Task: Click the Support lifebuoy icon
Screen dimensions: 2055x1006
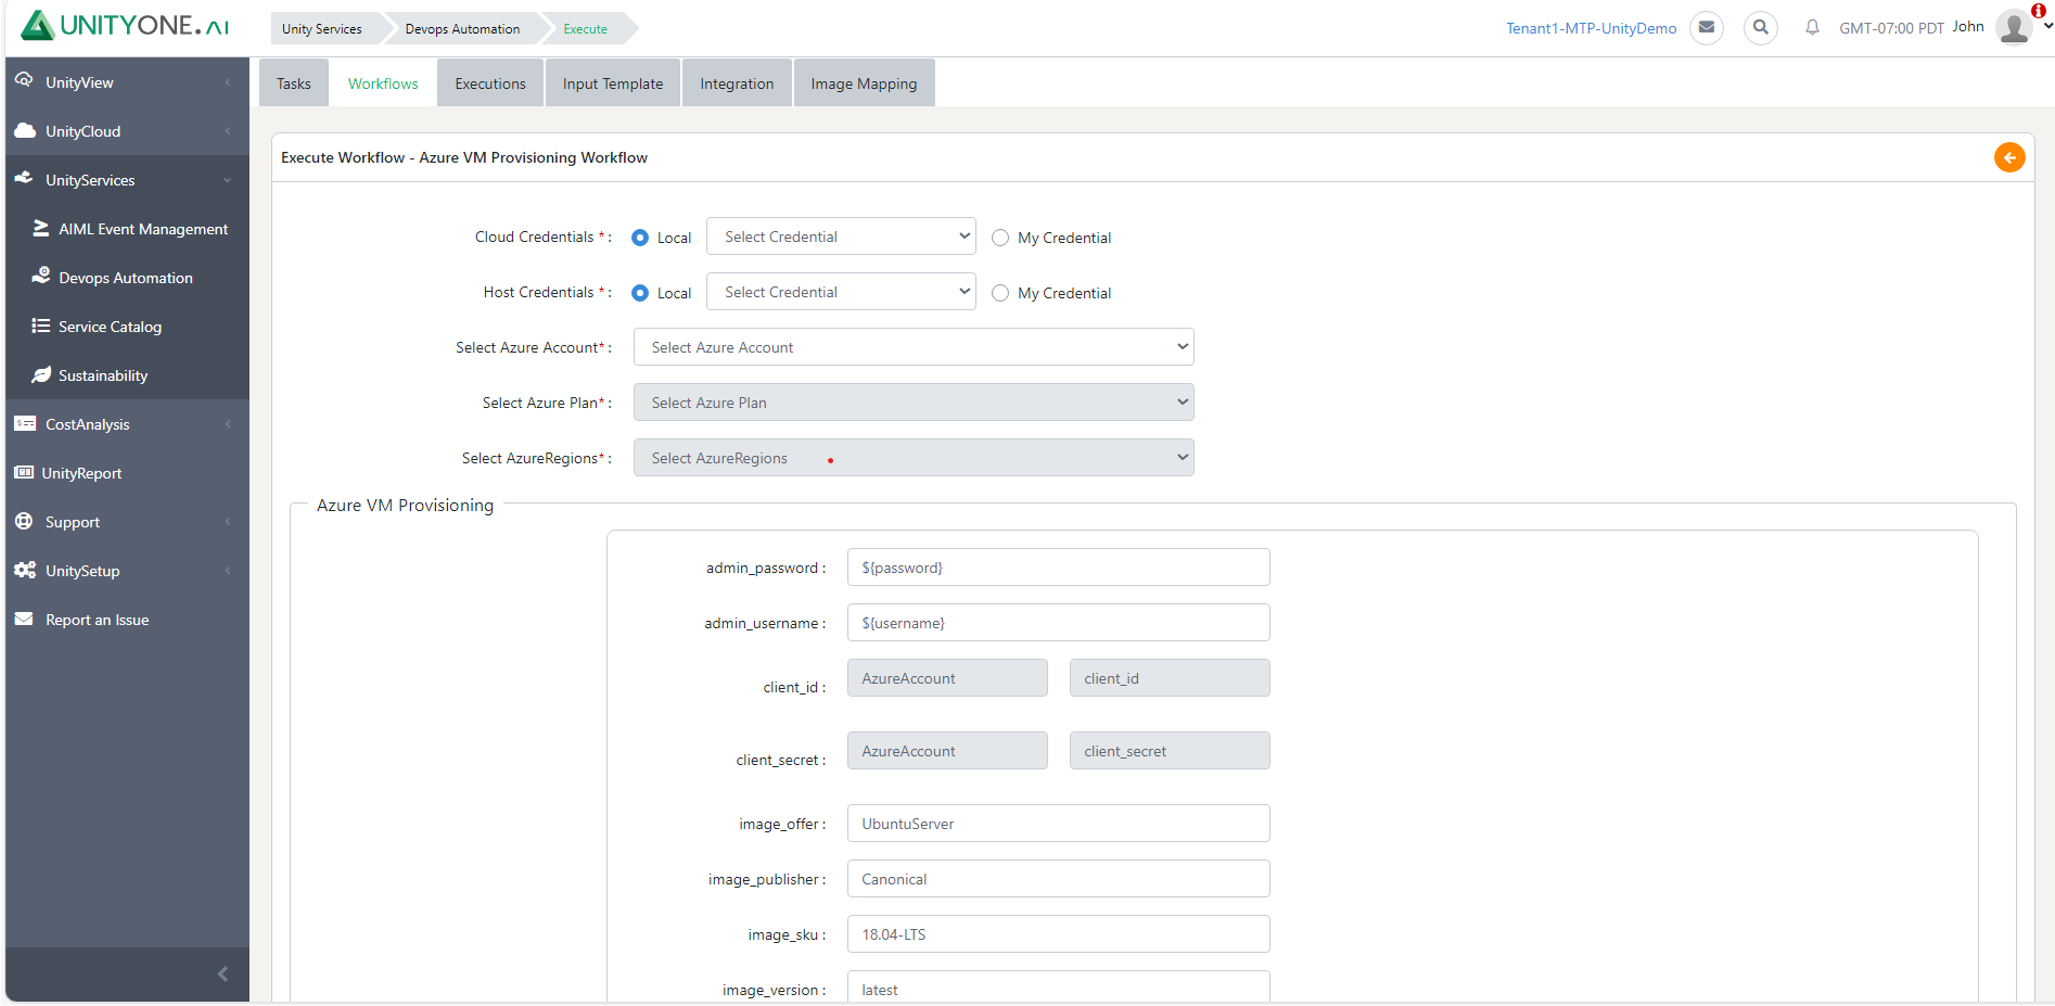Action: [24, 521]
